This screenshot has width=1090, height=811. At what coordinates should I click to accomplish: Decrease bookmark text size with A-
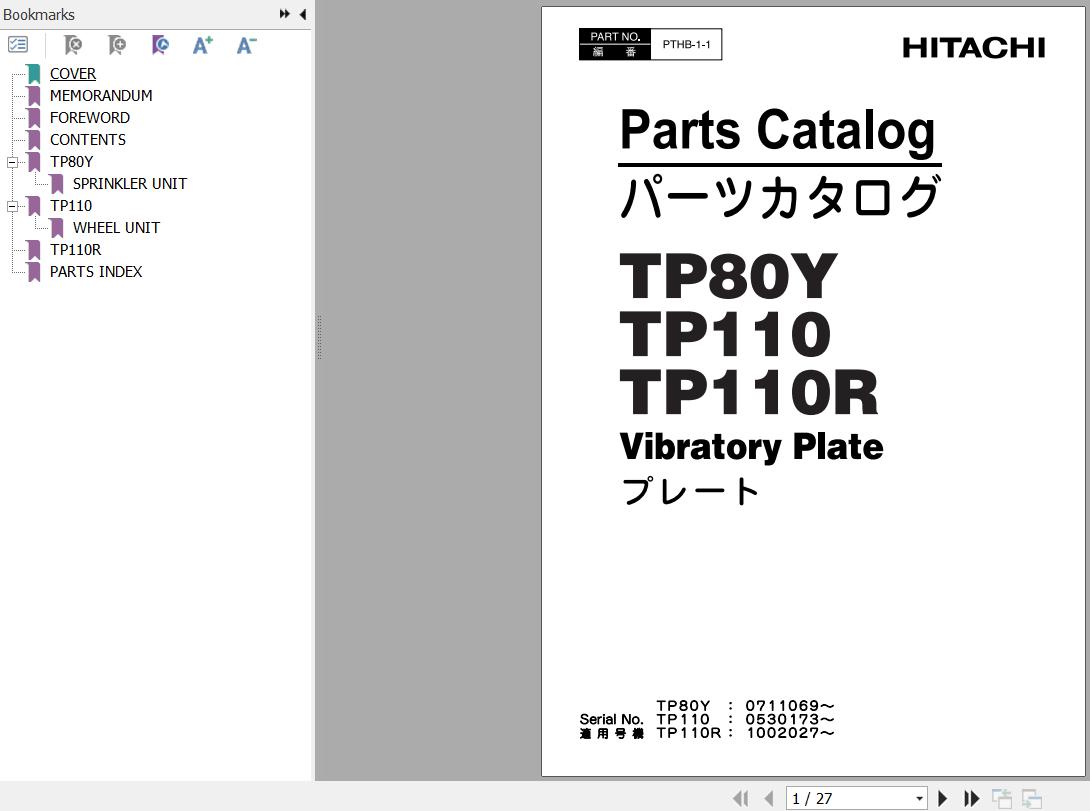pyautogui.click(x=246, y=45)
